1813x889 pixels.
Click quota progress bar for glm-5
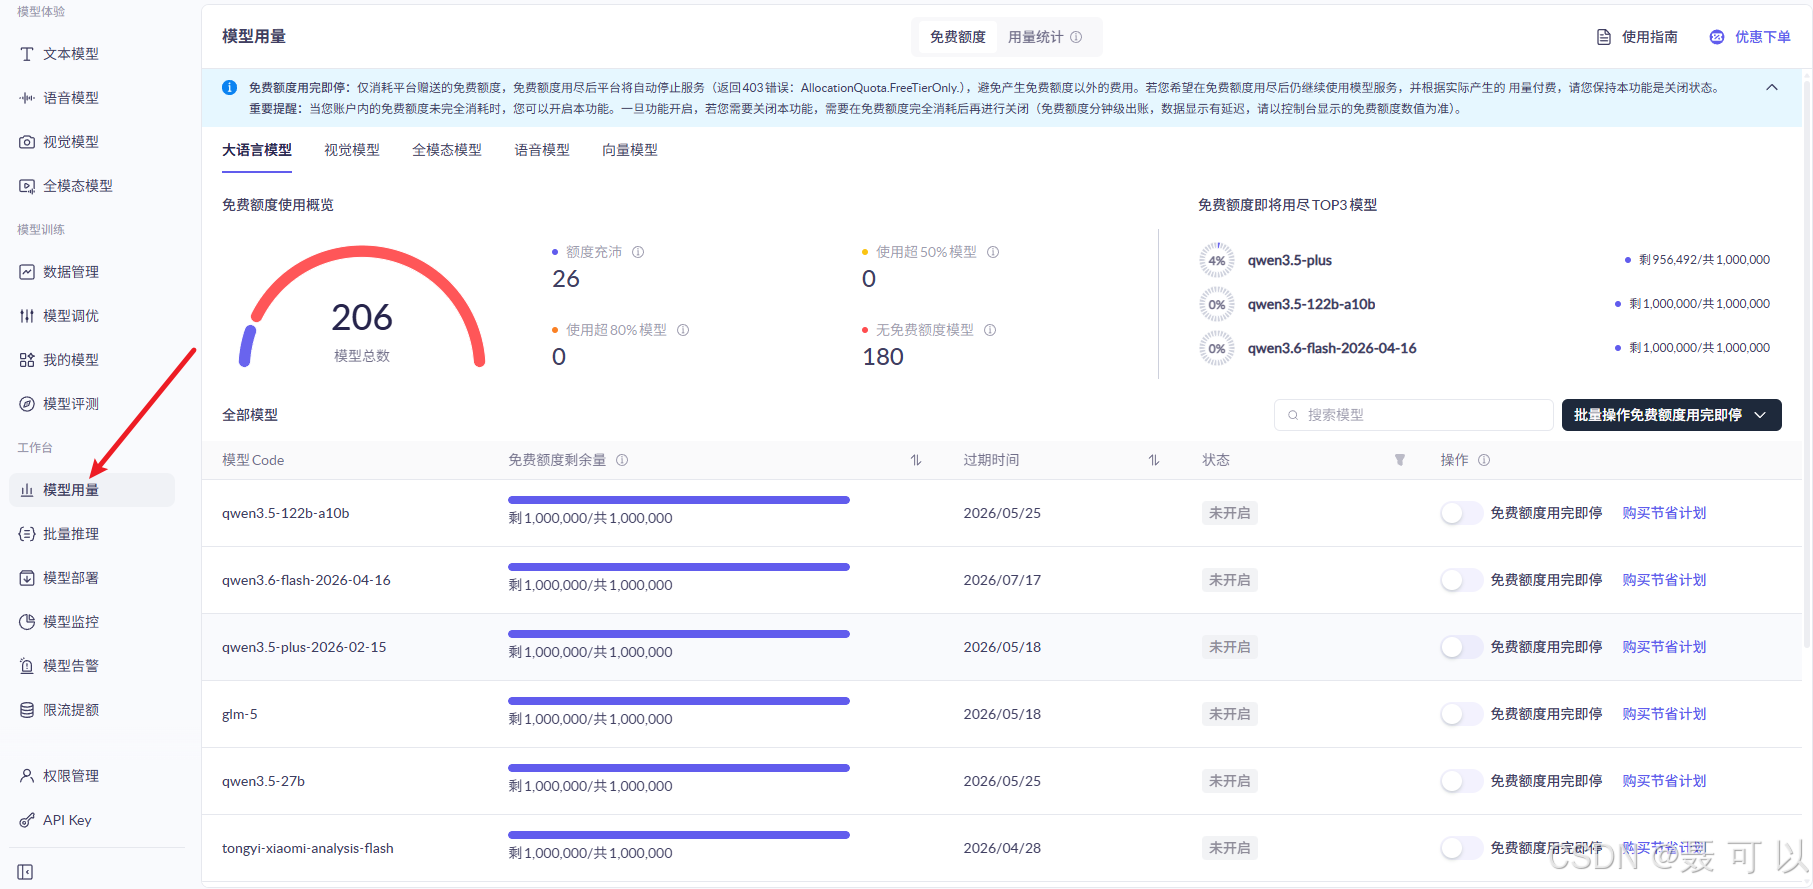click(679, 701)
